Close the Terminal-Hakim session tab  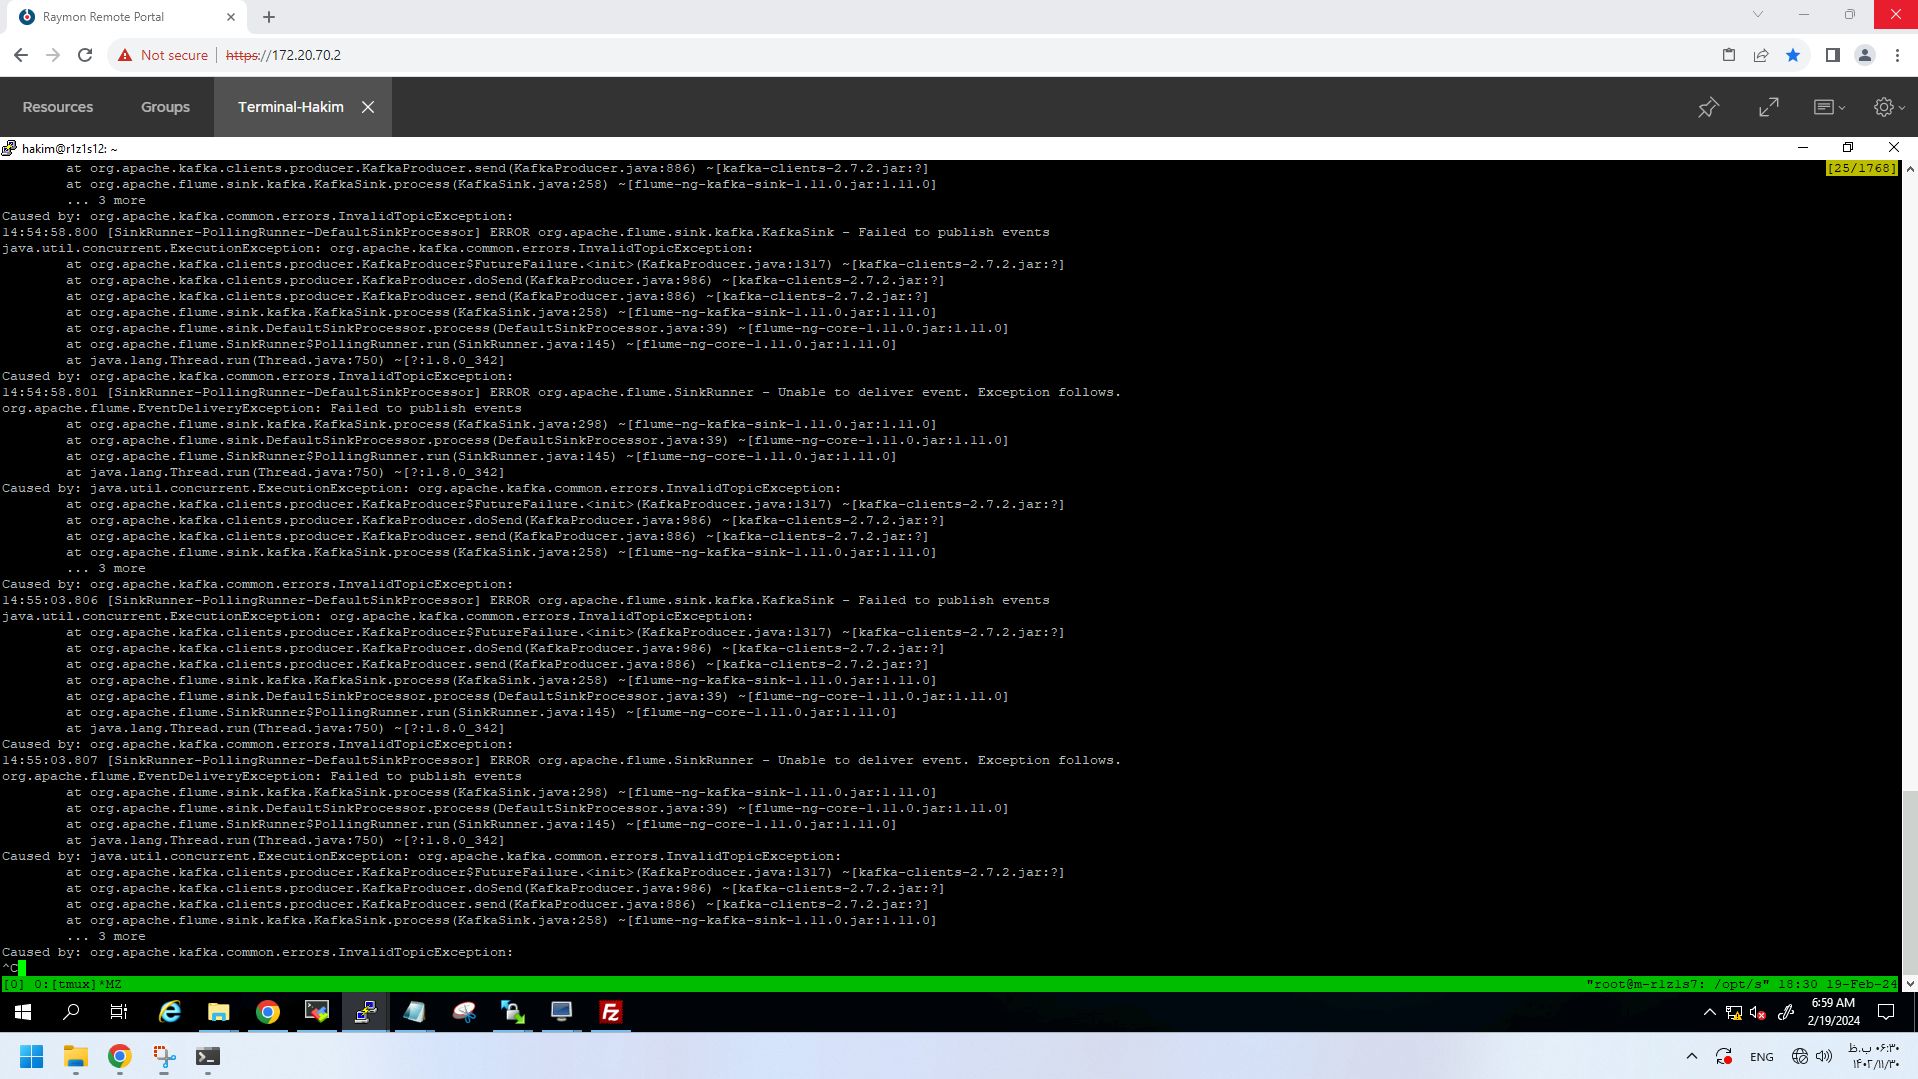tap(368, 107)
